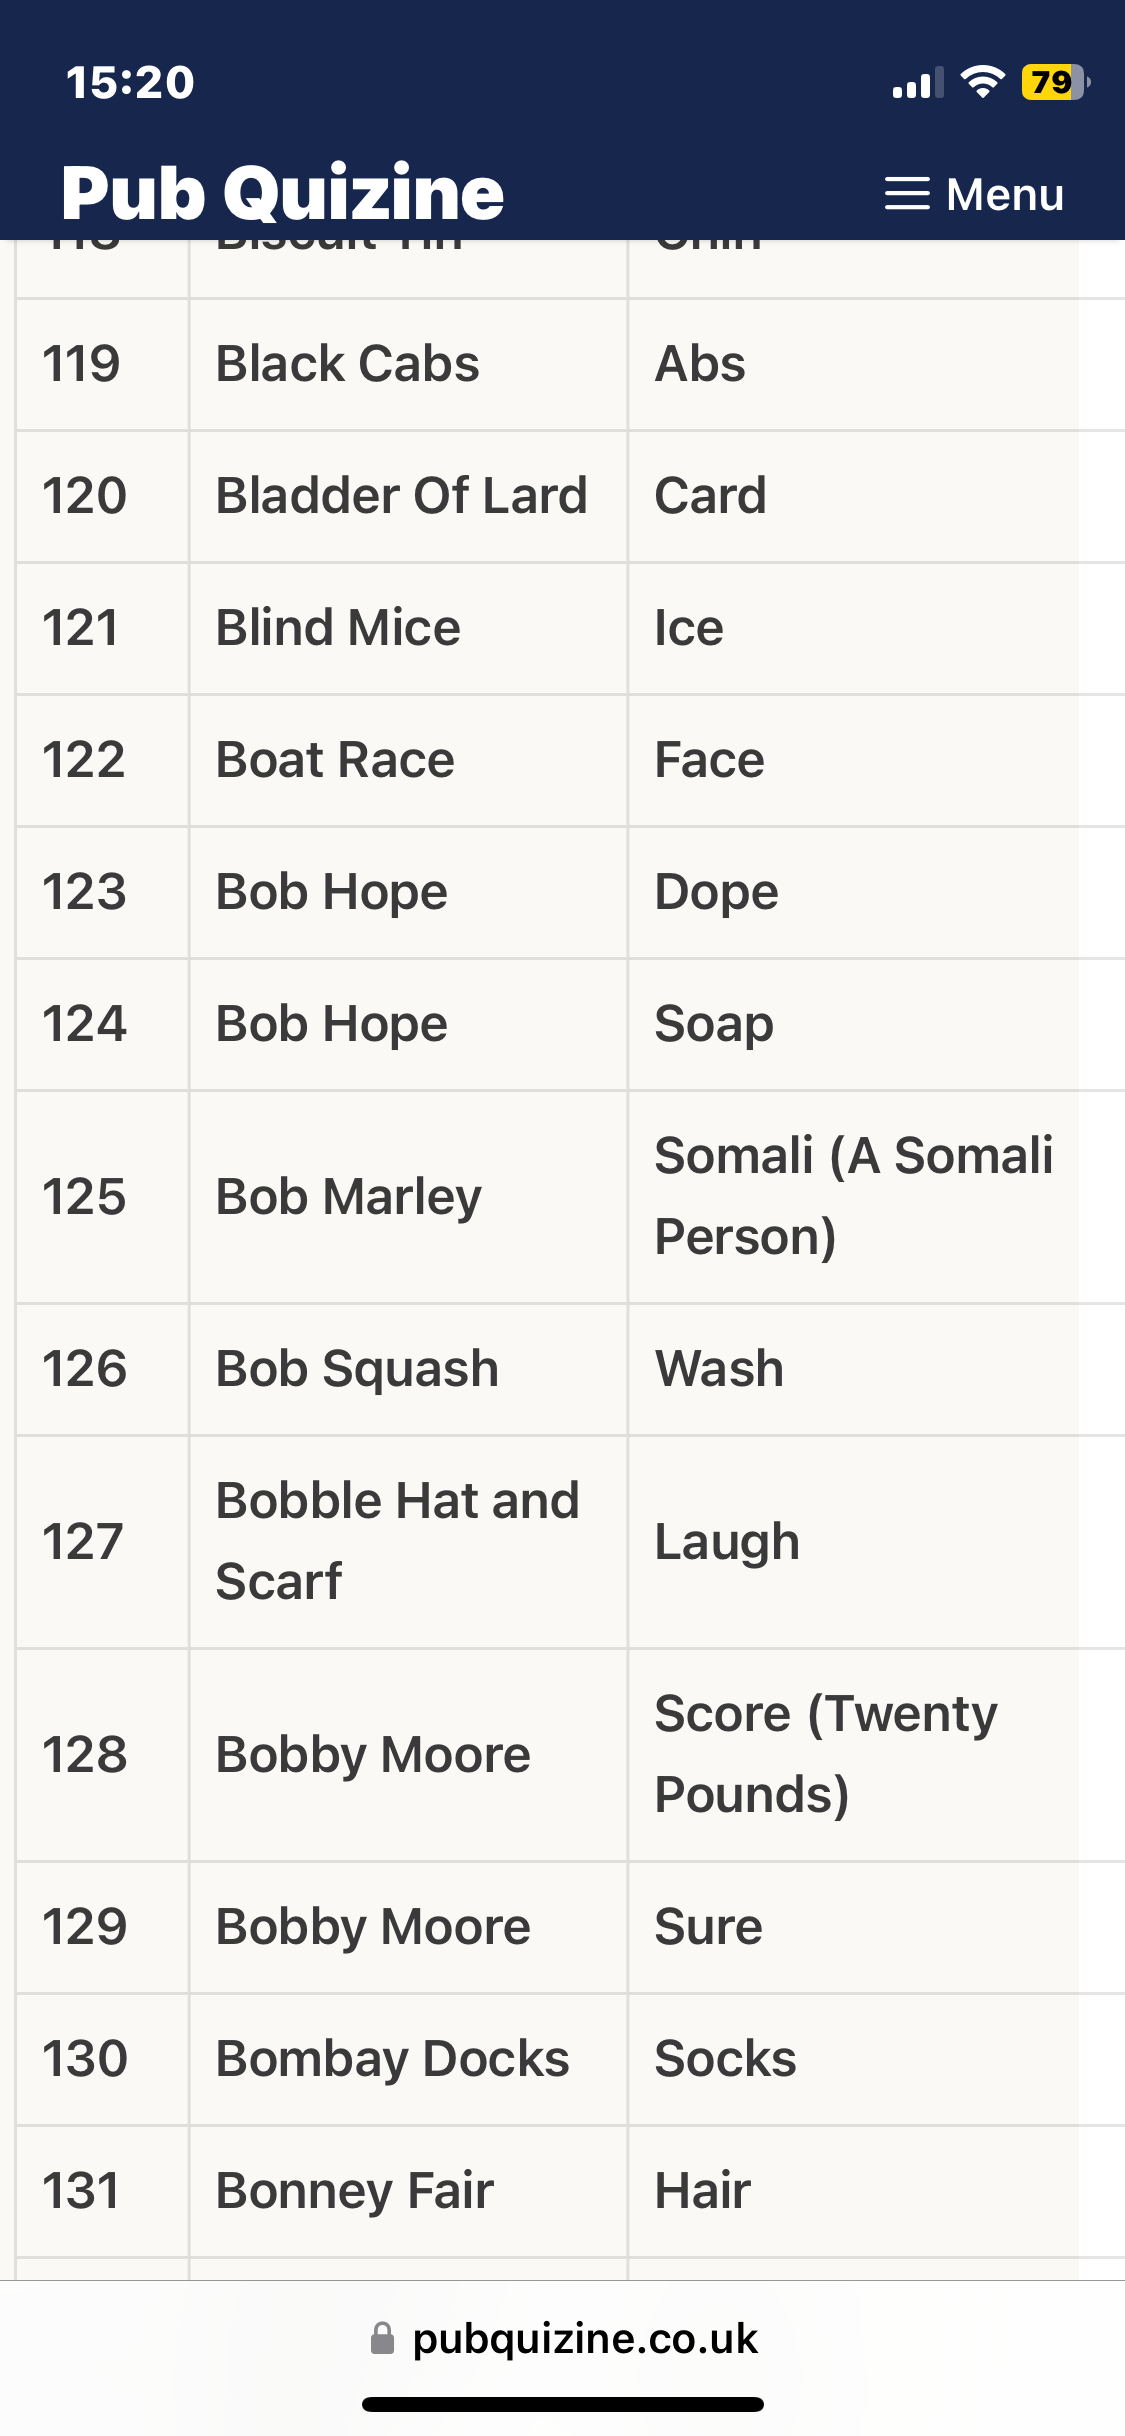Tap the home indicator bar
Image resolution: width=1125 pixels, height=2436 pixels.
coord(562,2404)
